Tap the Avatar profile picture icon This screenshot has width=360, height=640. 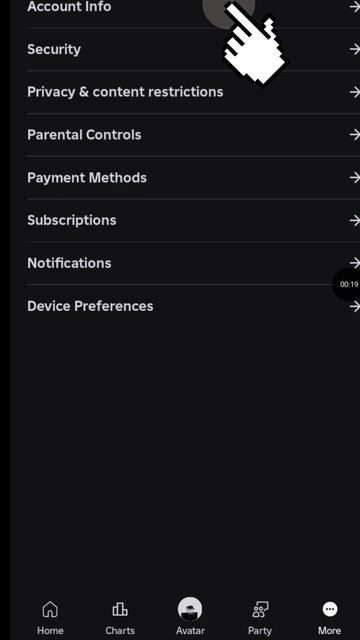click(190, 609)
